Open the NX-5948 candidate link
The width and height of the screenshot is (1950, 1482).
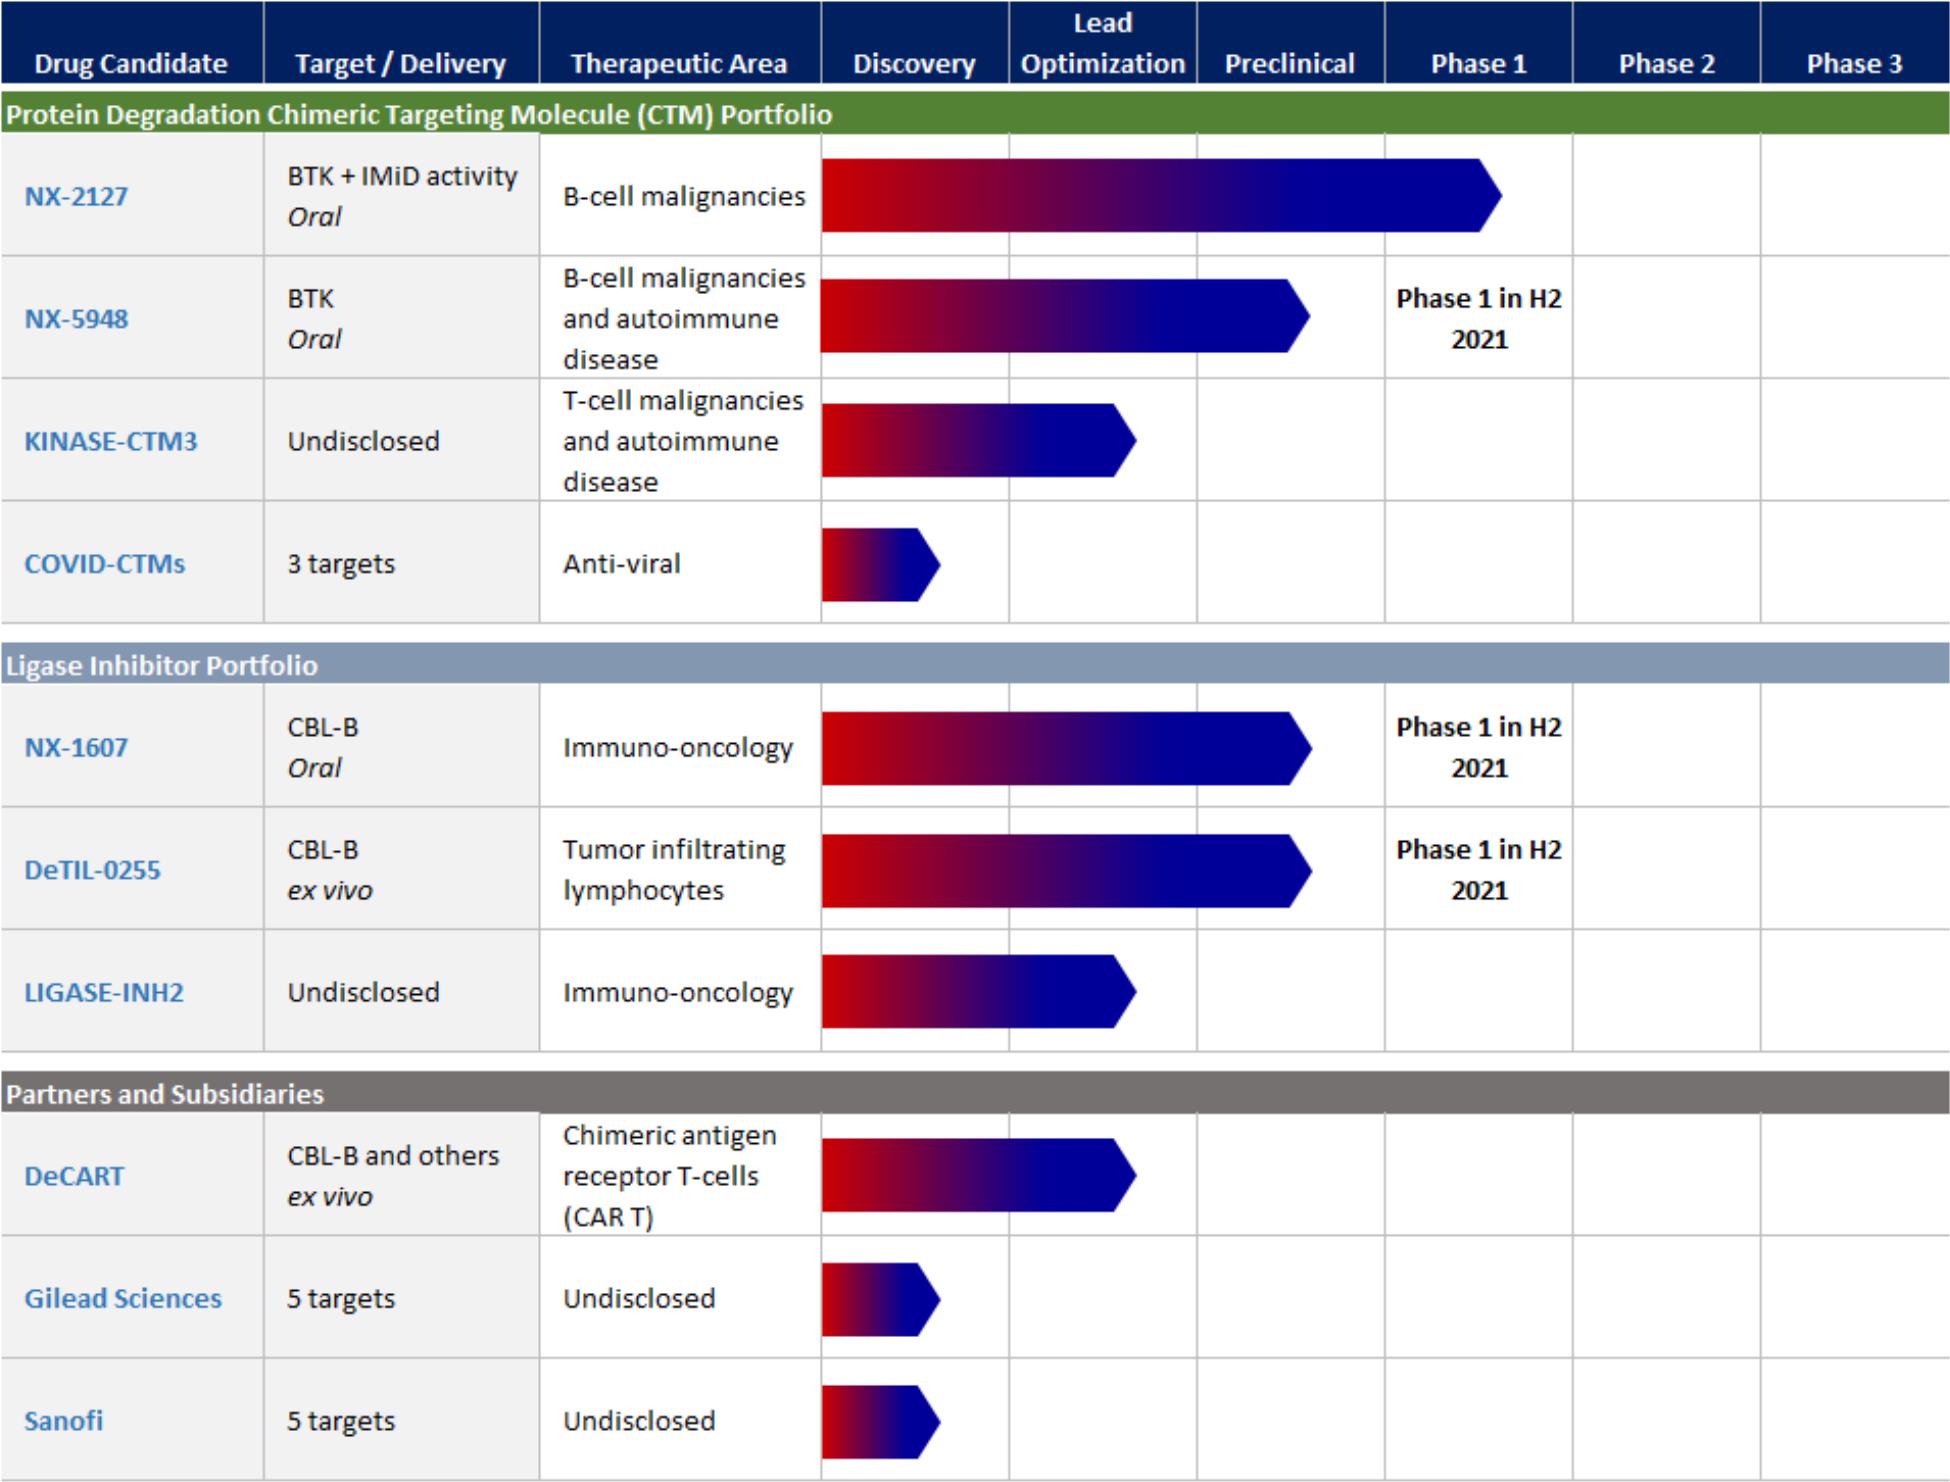pyautogui.click(x=76, y=319)
